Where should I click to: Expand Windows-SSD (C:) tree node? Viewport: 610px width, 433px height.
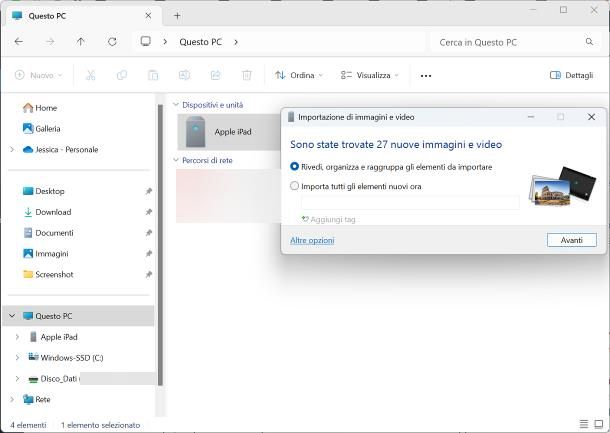click(x=17, y=358)
